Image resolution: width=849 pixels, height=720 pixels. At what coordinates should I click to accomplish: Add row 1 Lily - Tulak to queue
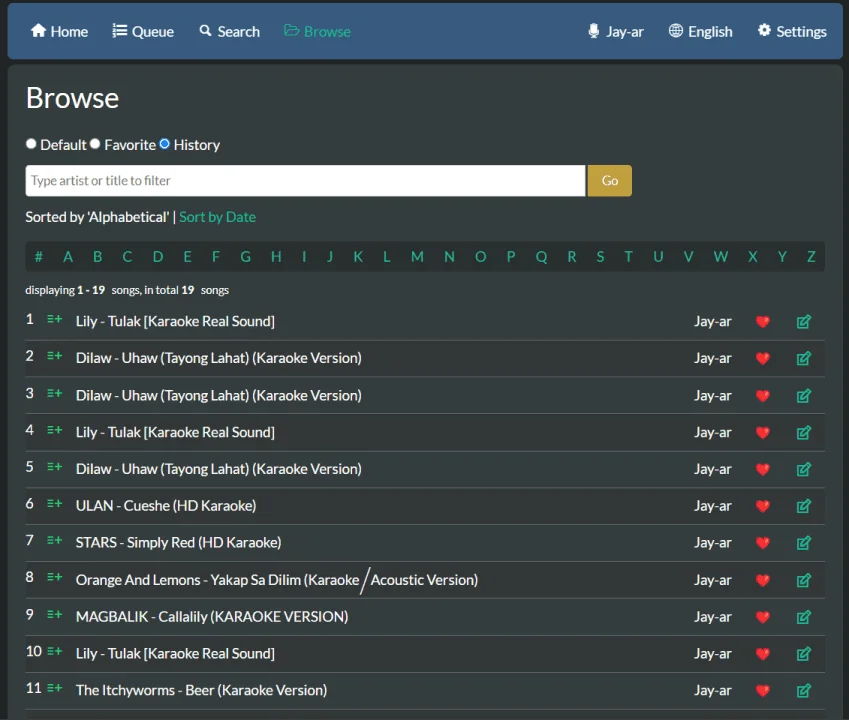pos(55,319)
